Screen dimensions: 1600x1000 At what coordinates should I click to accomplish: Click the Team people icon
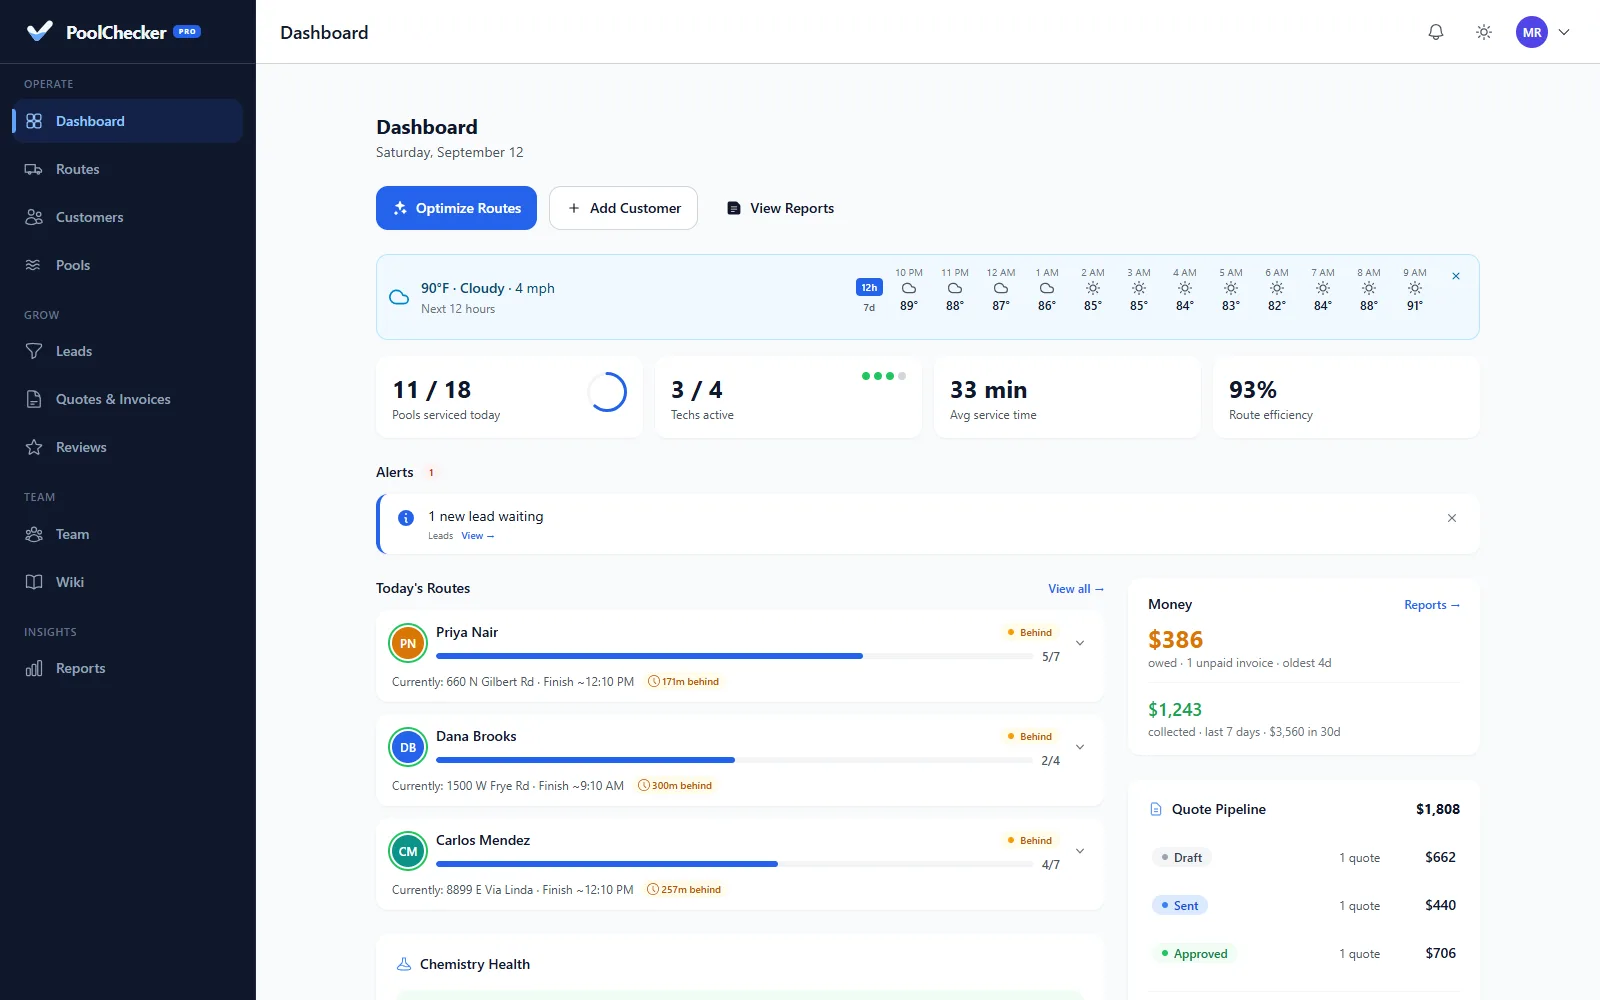click(34, 534)
